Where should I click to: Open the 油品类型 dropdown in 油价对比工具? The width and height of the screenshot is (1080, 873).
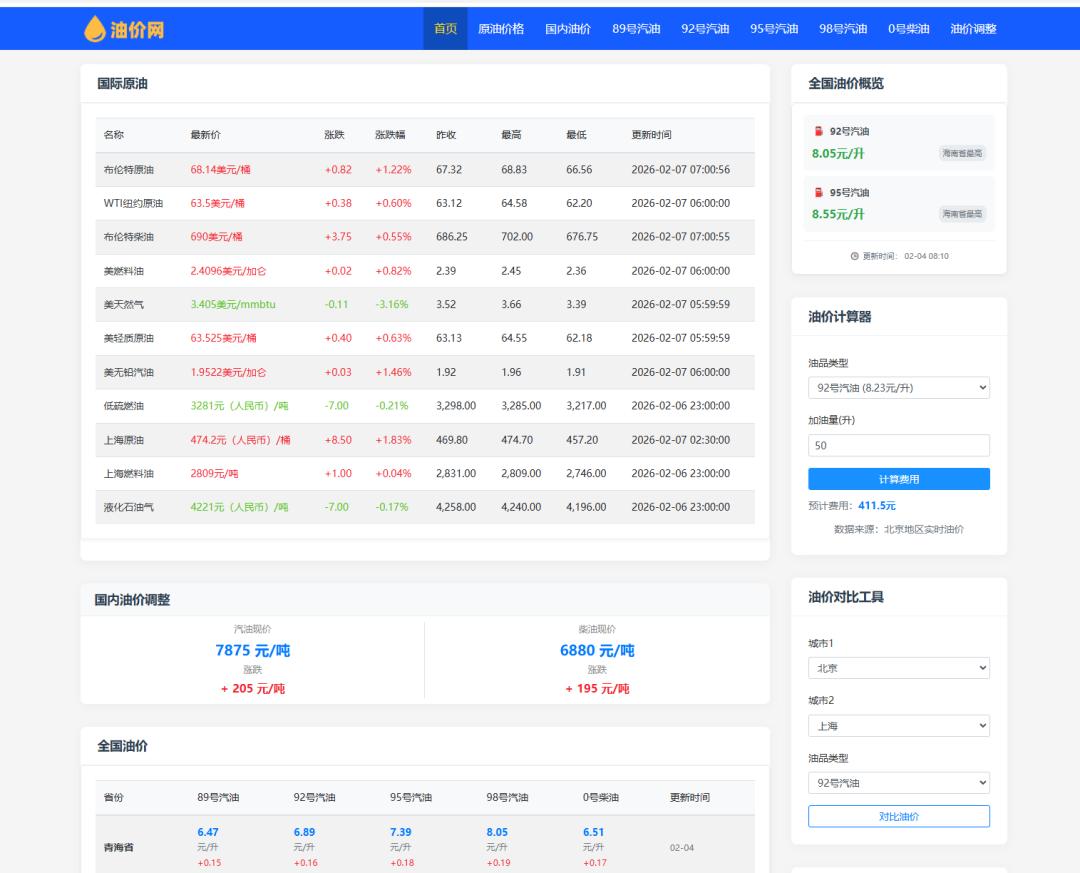(x=898, y=783)
